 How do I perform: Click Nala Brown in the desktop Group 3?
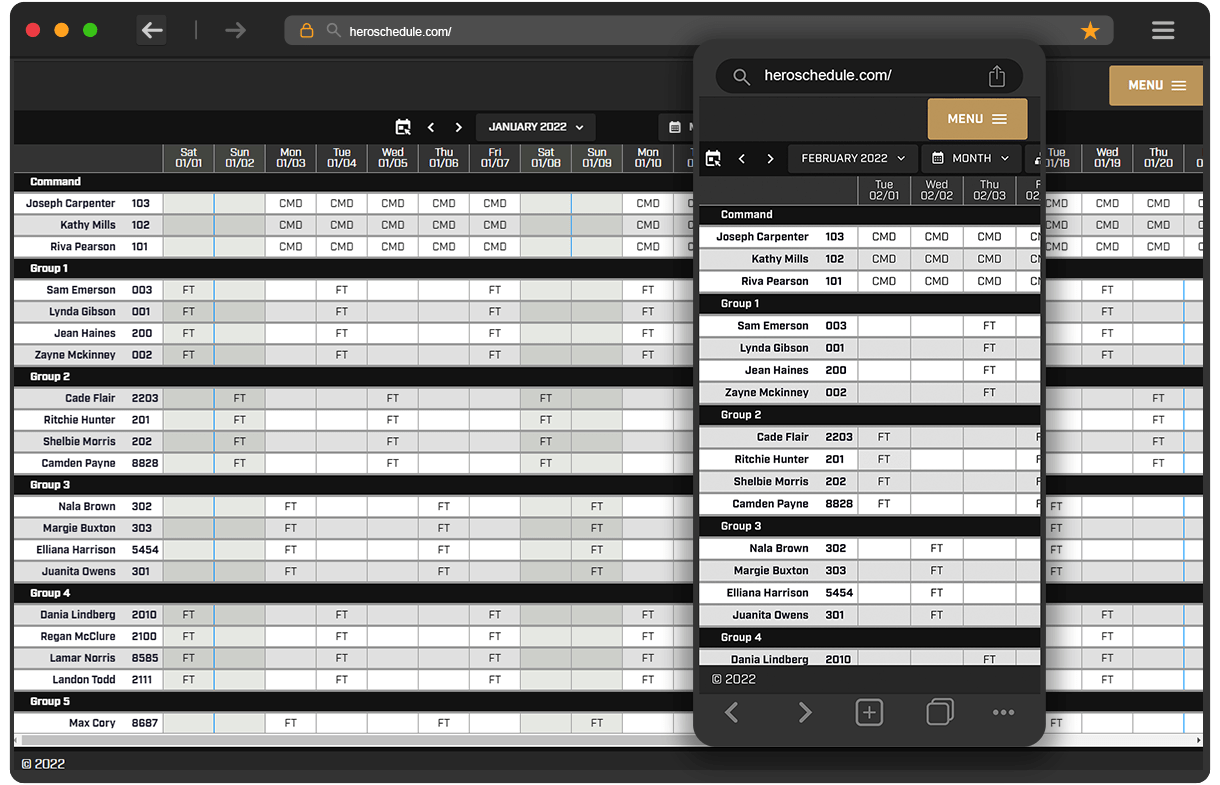coord(87,506)
